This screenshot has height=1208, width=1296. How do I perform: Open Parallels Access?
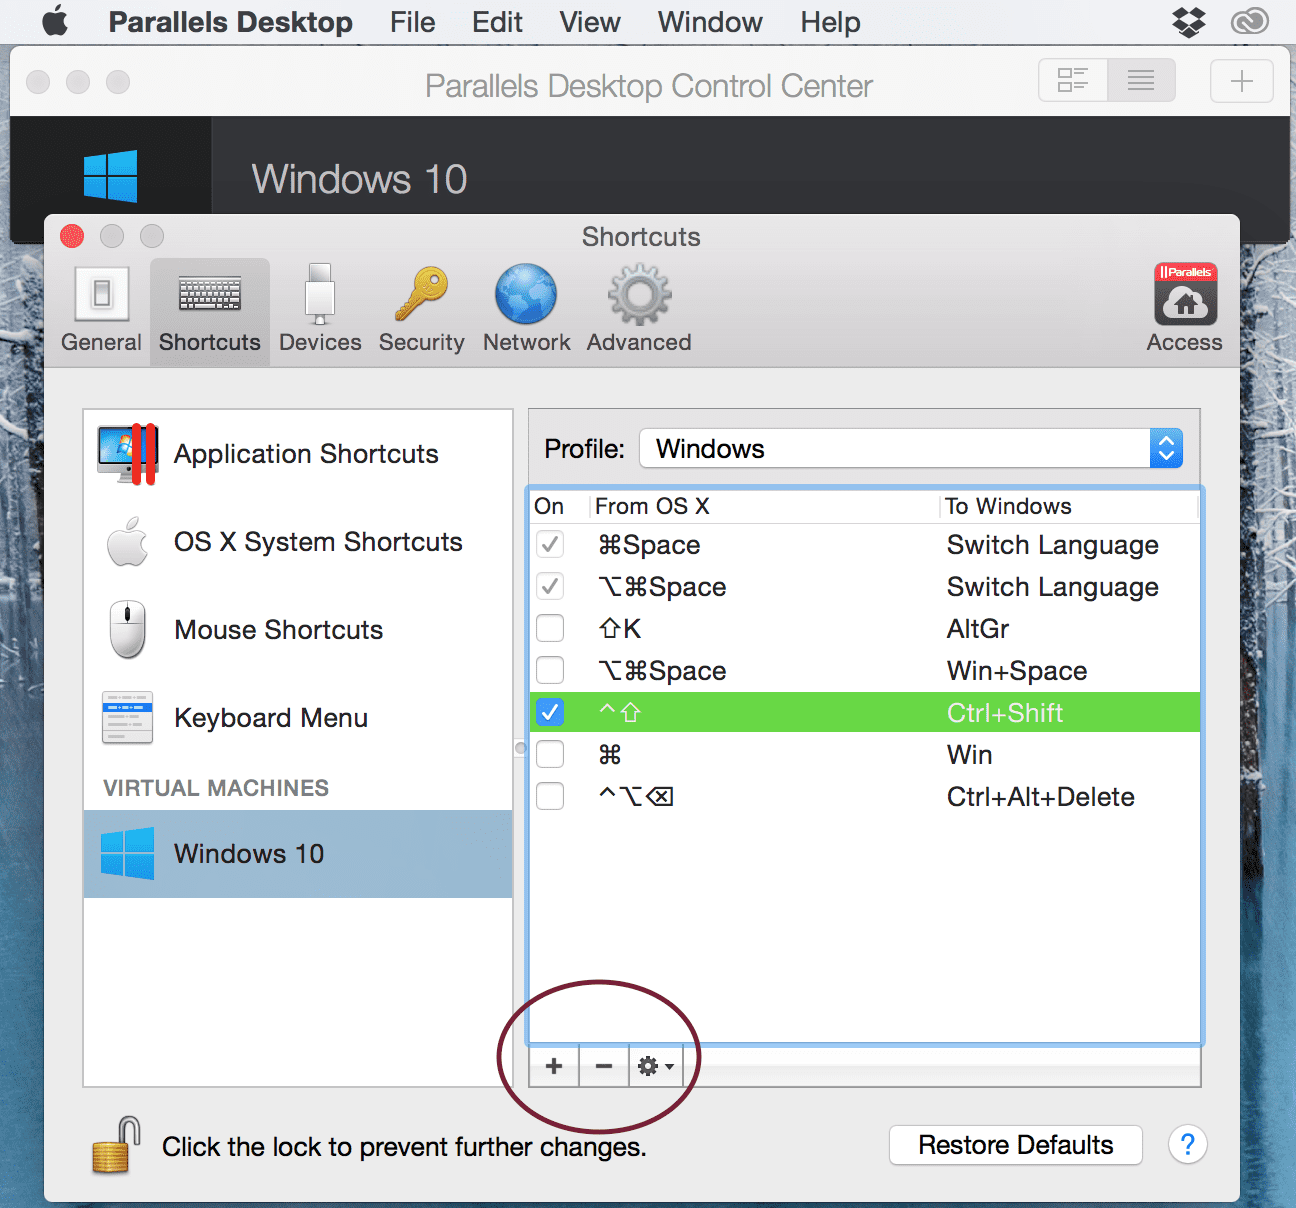pos(1185,310)
